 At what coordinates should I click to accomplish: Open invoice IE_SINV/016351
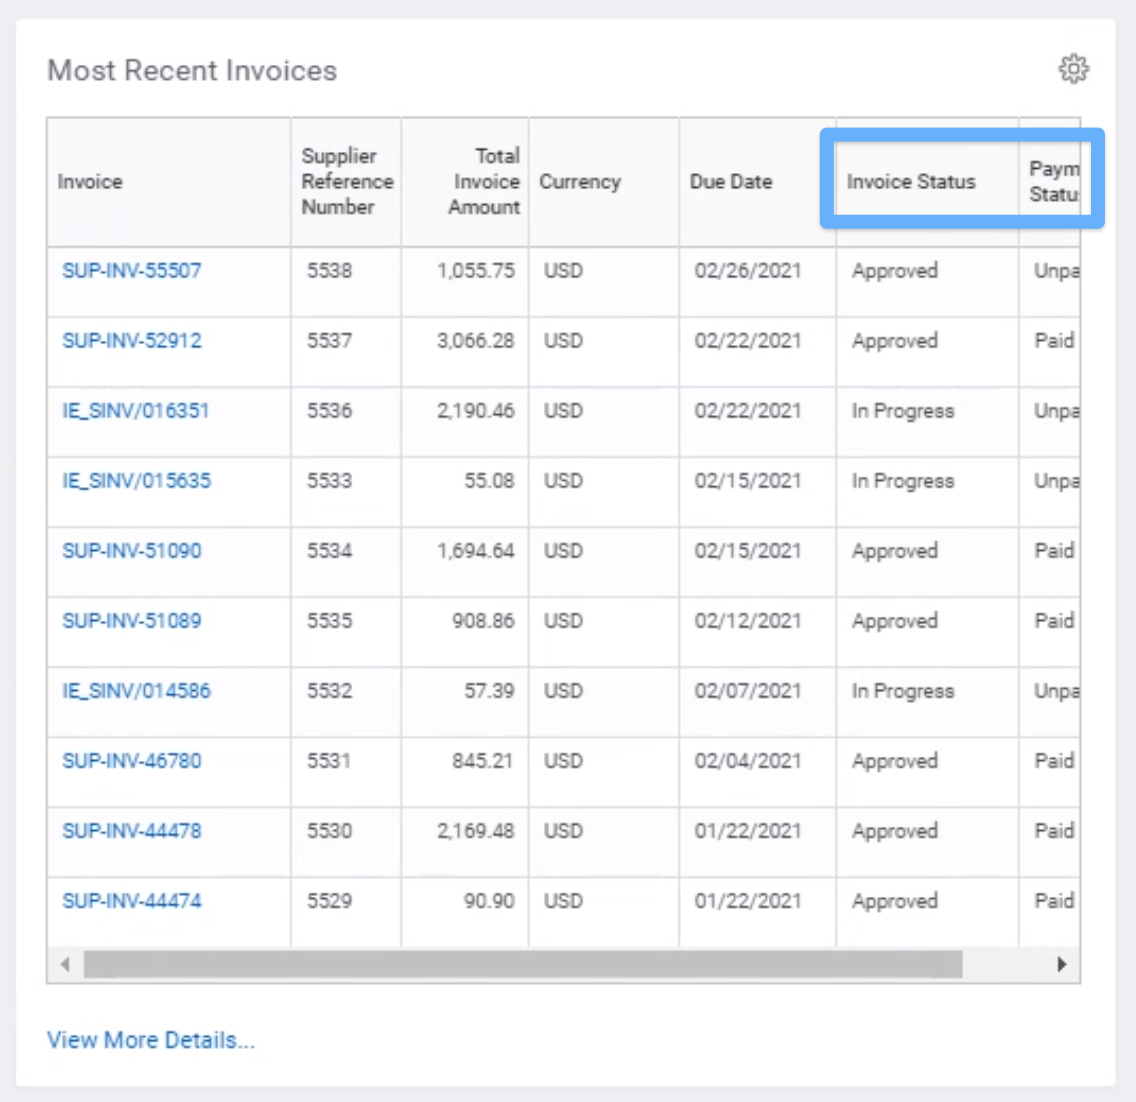131,410
